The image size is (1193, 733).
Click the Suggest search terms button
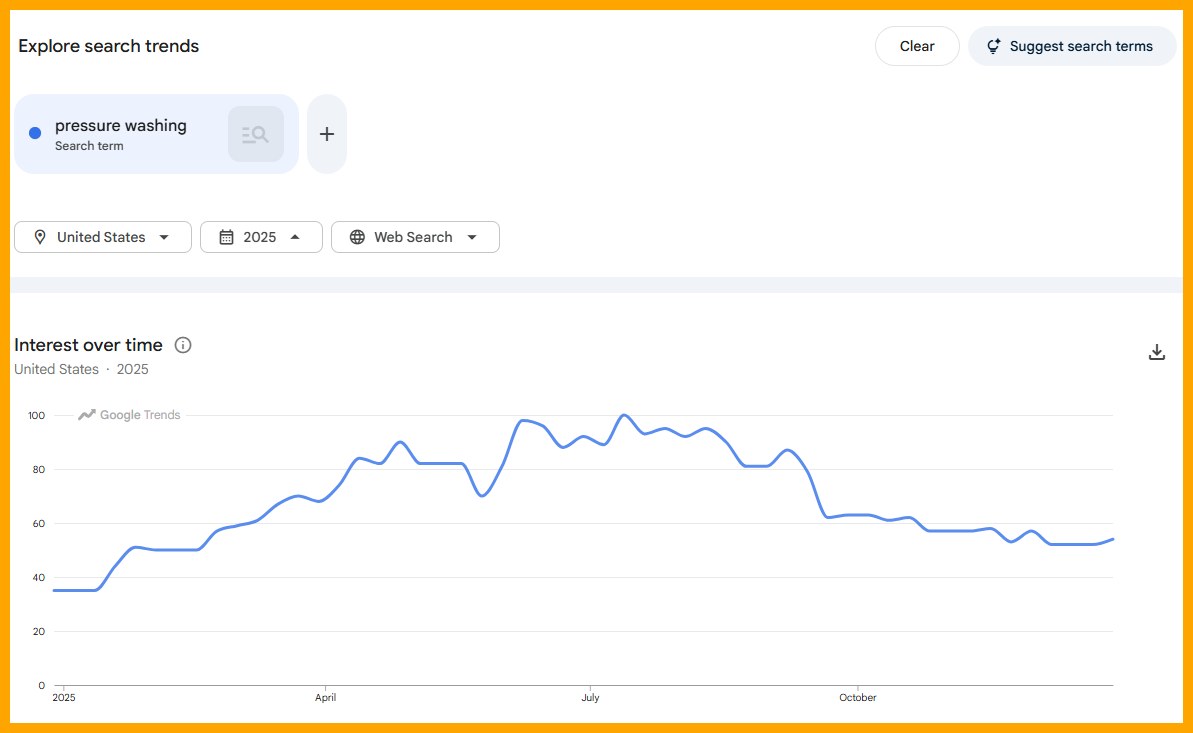click(1072, 45)
